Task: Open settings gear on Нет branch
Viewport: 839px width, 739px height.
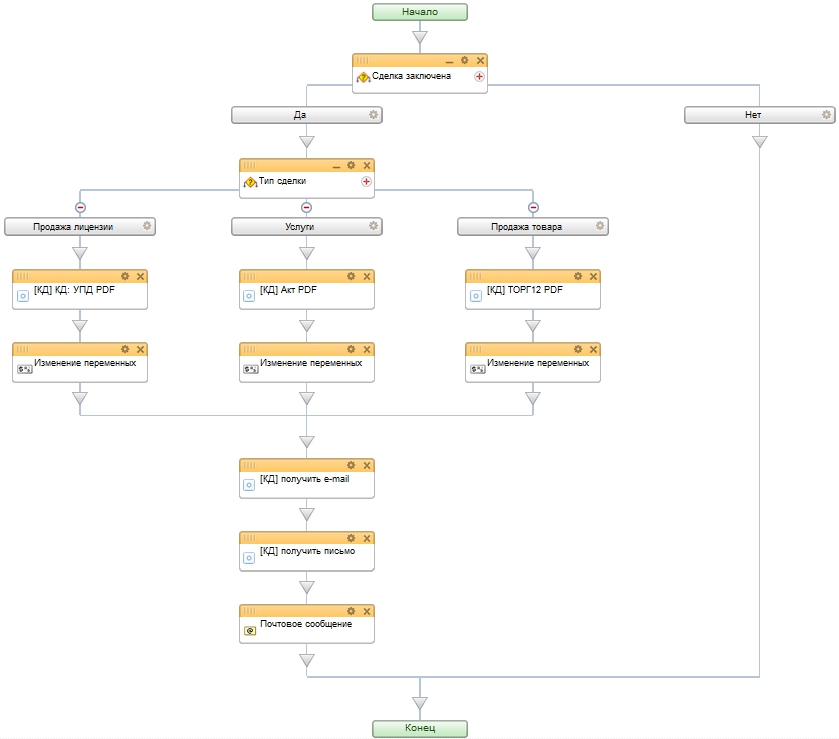Action: (x=826, y=115)
